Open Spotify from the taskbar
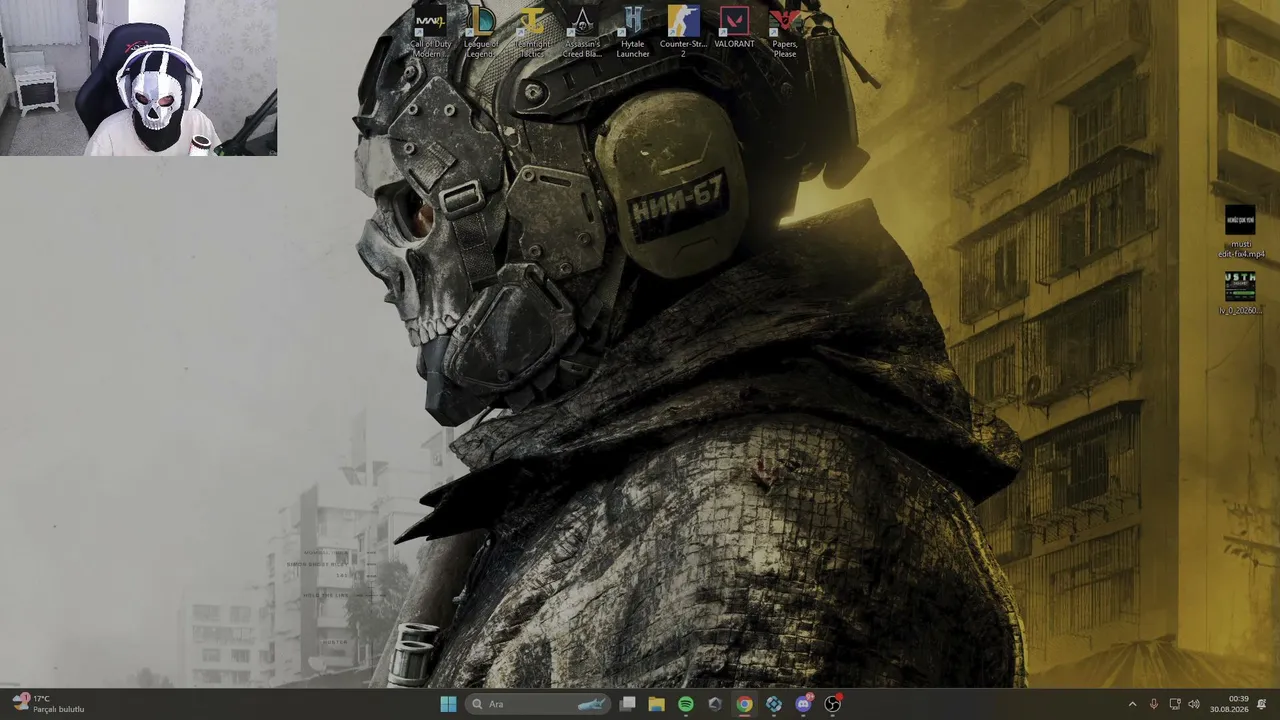The height and width of the screenshot is (720, 1280). 686,704
